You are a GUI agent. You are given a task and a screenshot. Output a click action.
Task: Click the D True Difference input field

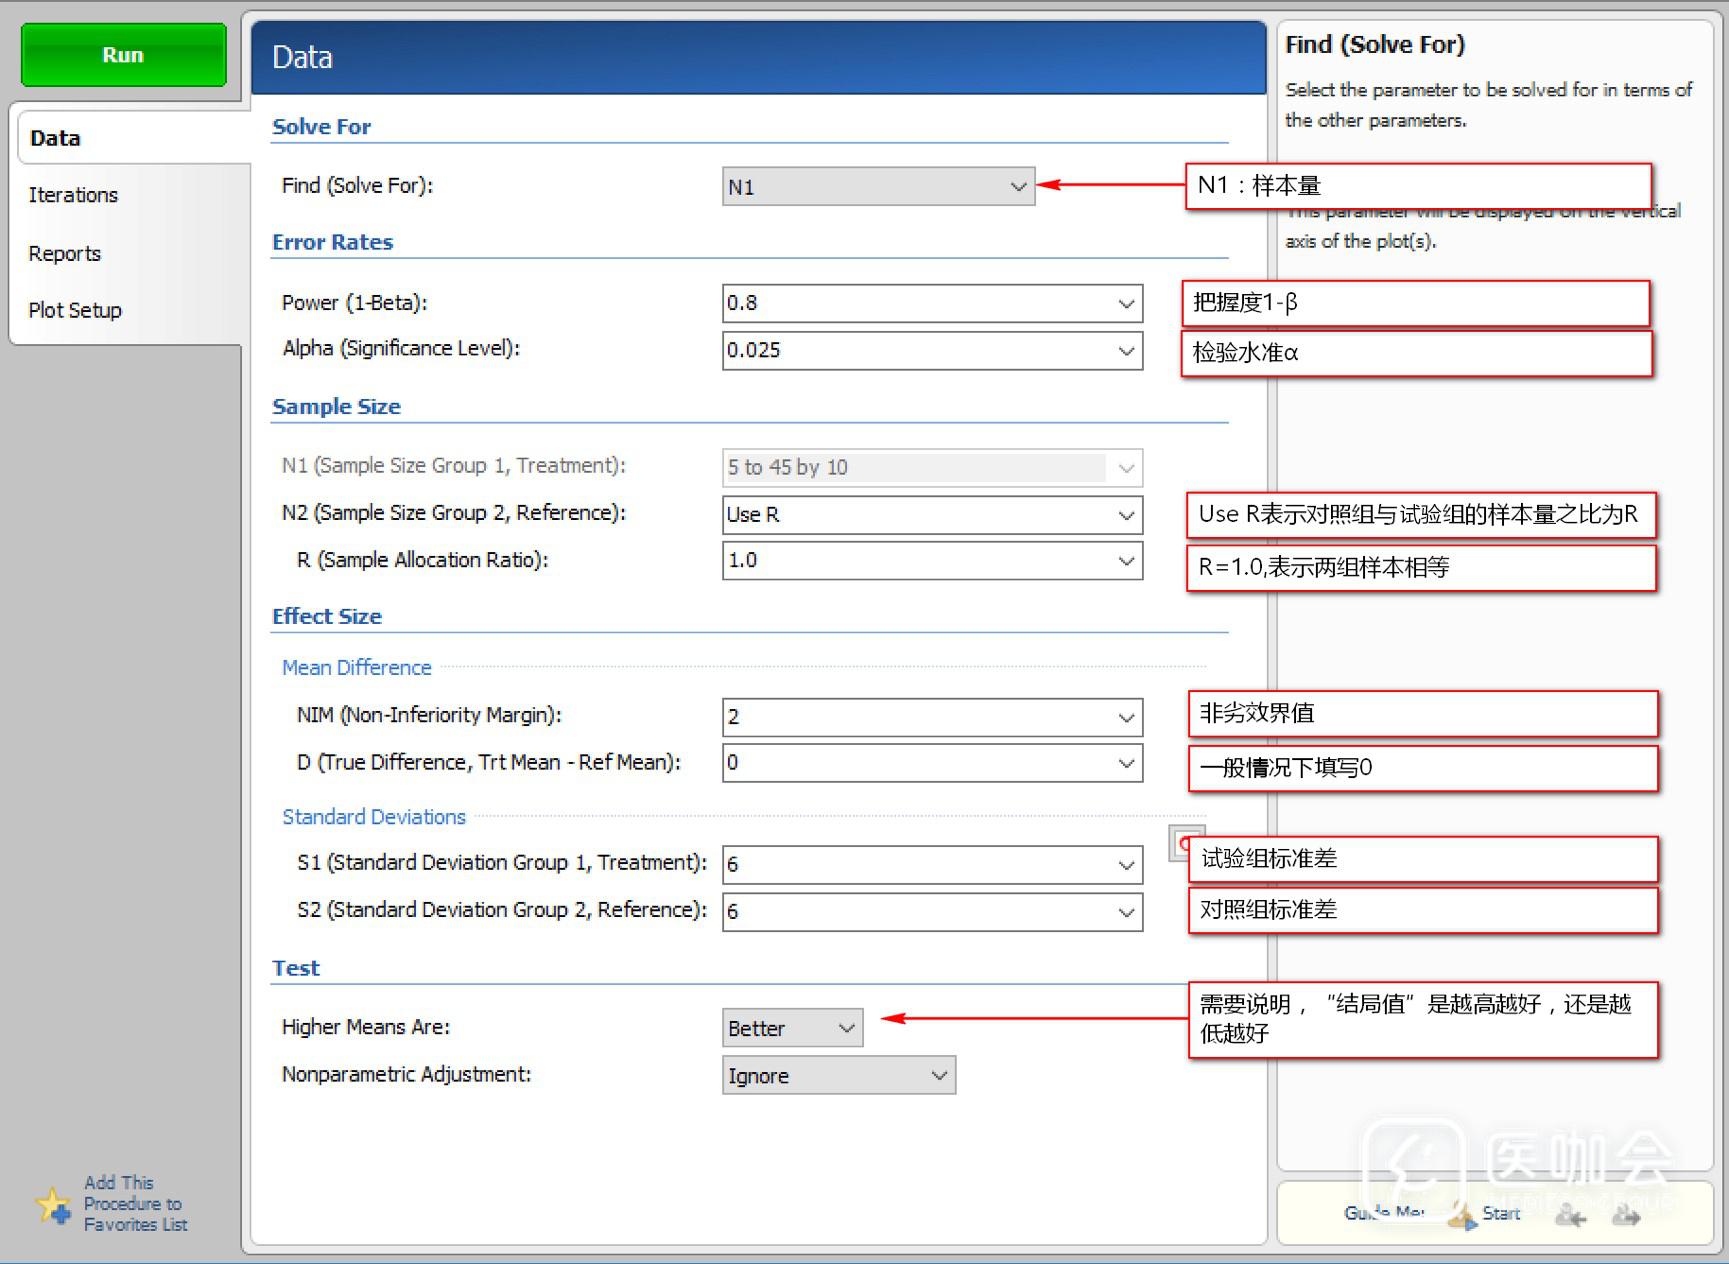(x=915, y=763)
